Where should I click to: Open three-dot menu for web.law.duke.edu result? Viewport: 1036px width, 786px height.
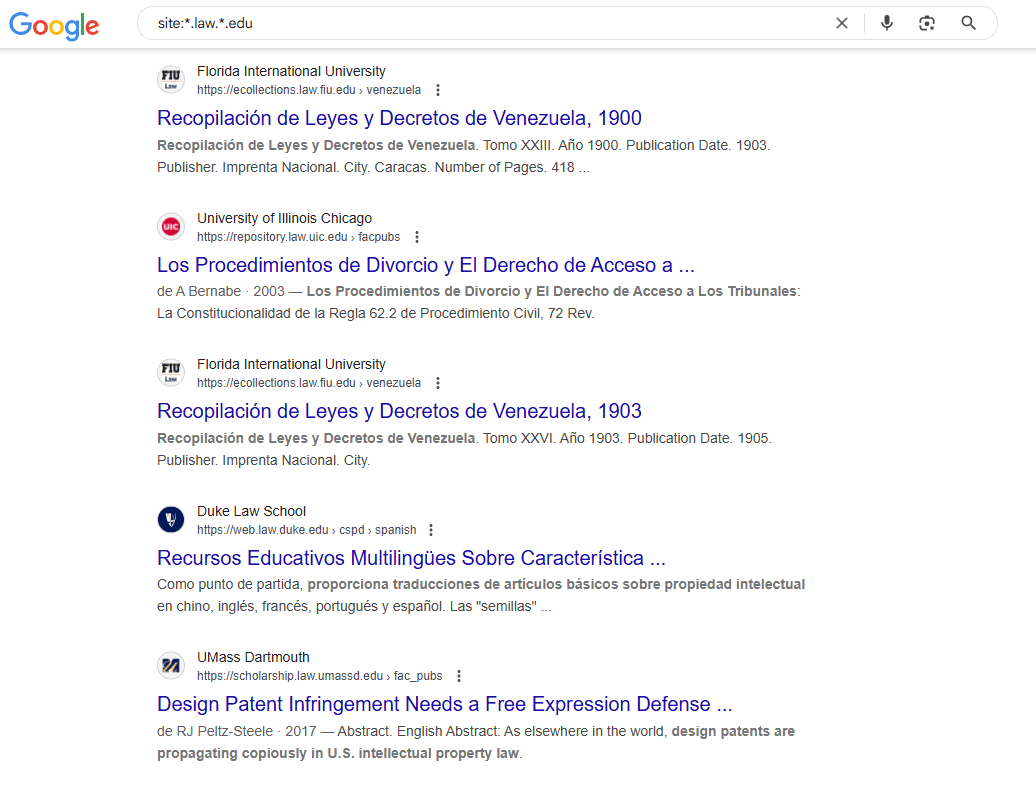point(431,530)
